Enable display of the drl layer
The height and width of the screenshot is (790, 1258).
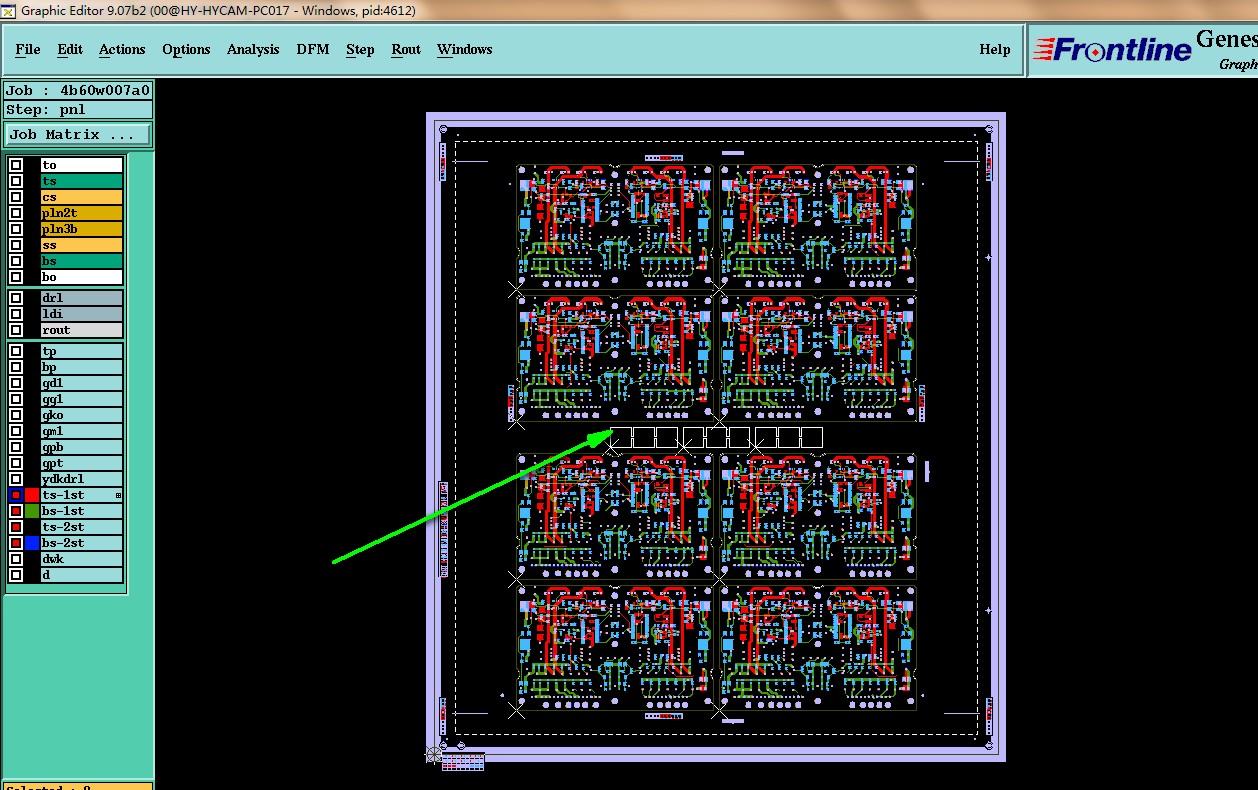click(x=16, y=298)
